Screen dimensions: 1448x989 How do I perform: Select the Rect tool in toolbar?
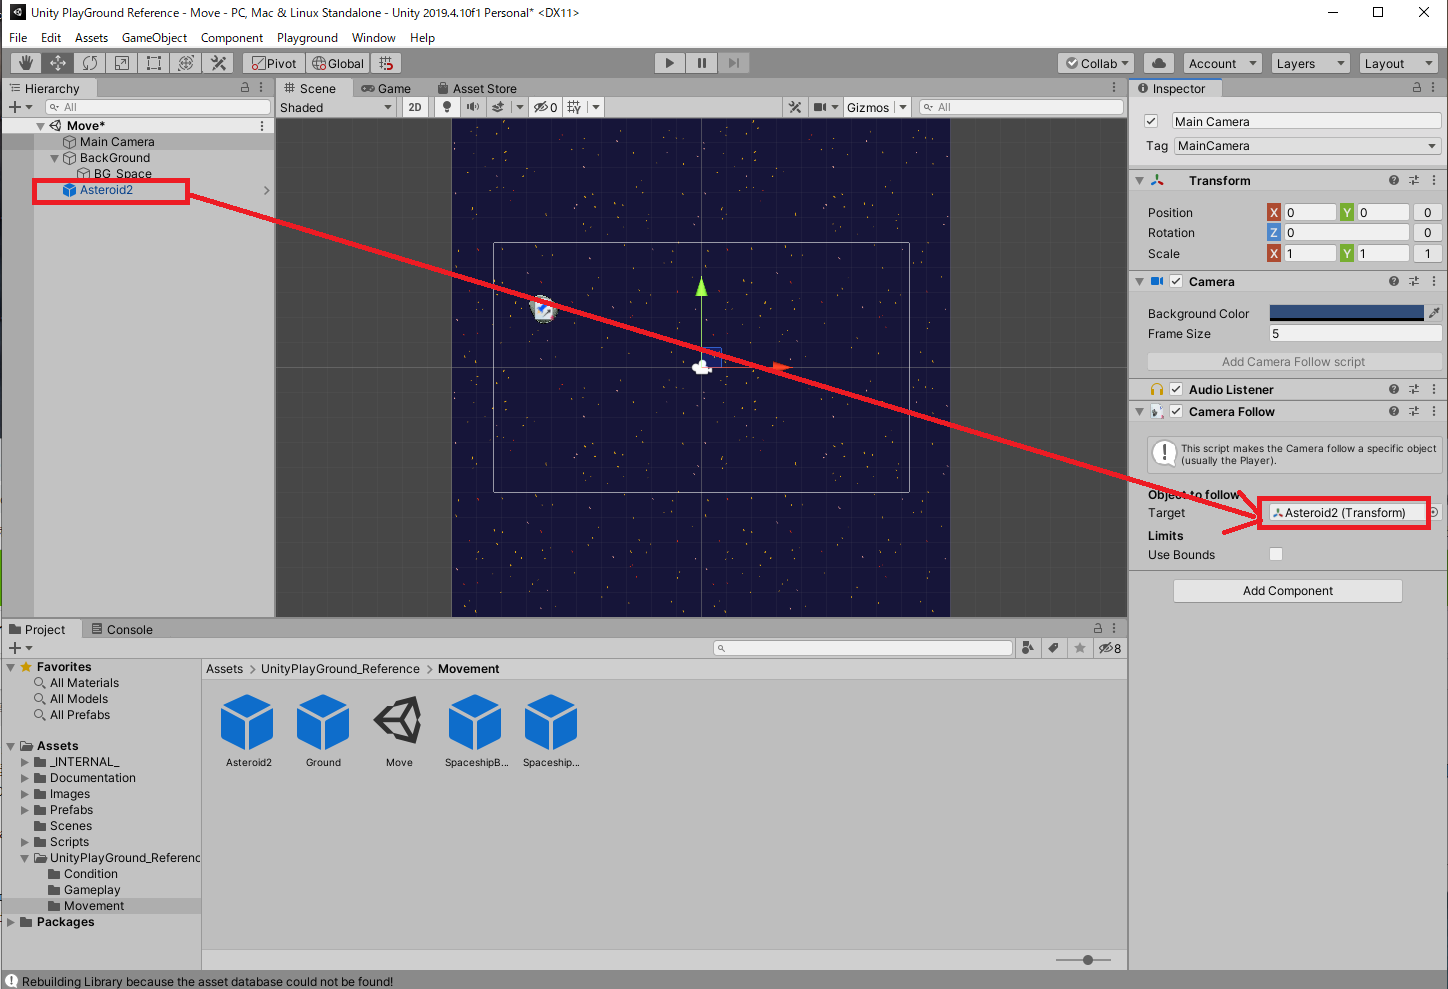(154, 63)
